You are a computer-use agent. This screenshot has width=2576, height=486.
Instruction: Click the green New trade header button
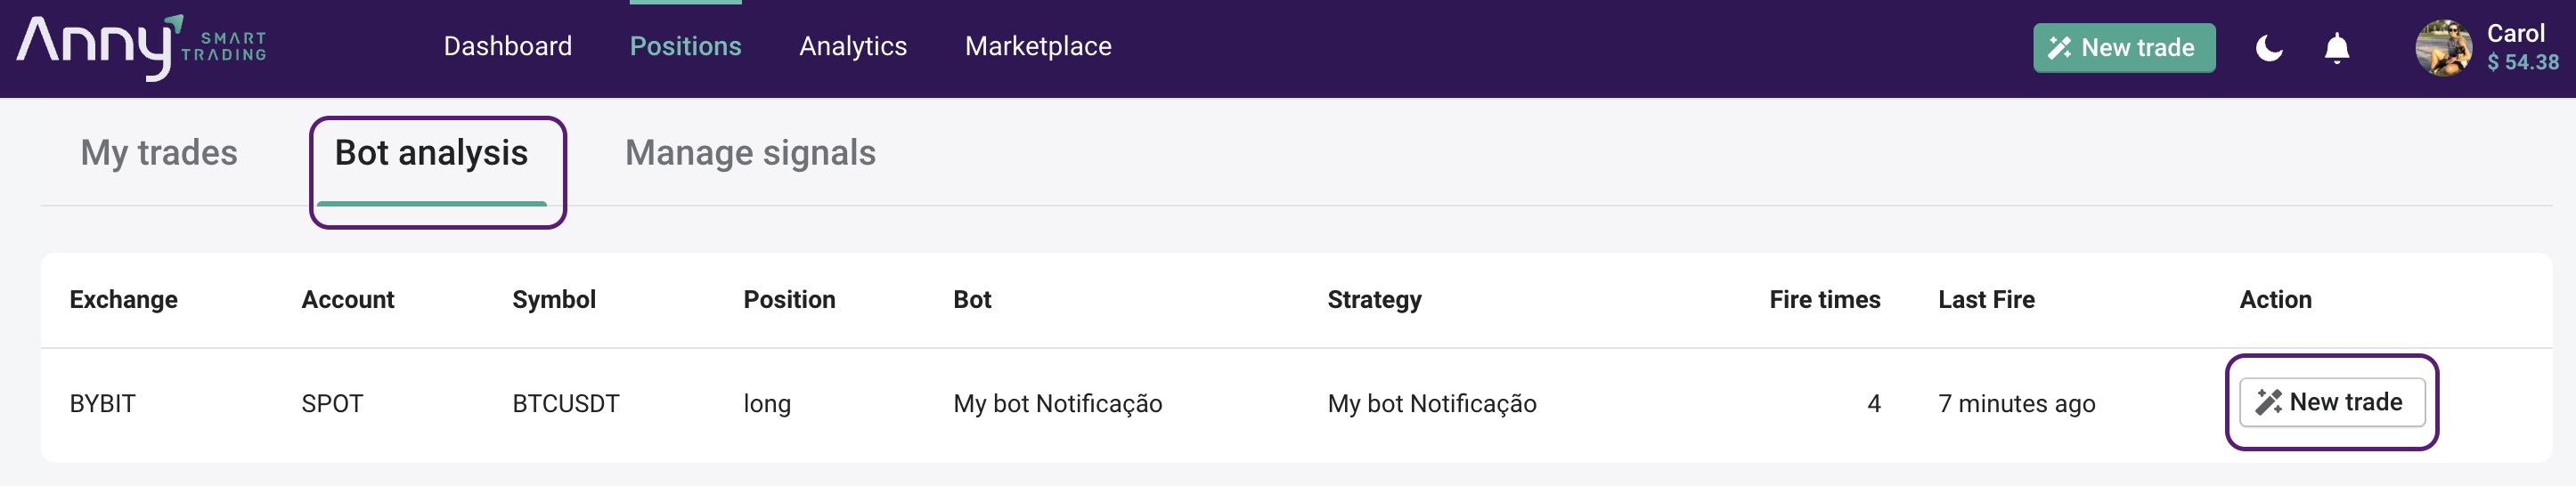pos(2123,48)
